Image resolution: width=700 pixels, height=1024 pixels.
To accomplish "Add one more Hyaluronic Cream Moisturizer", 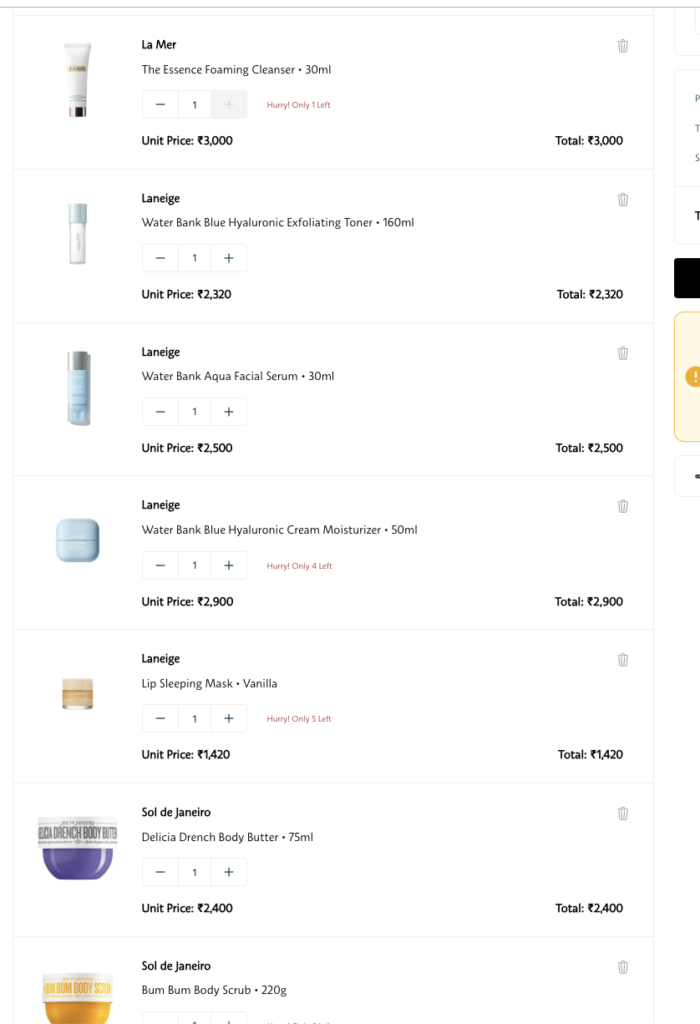I will pyautogui.click(x=229, y=565).
